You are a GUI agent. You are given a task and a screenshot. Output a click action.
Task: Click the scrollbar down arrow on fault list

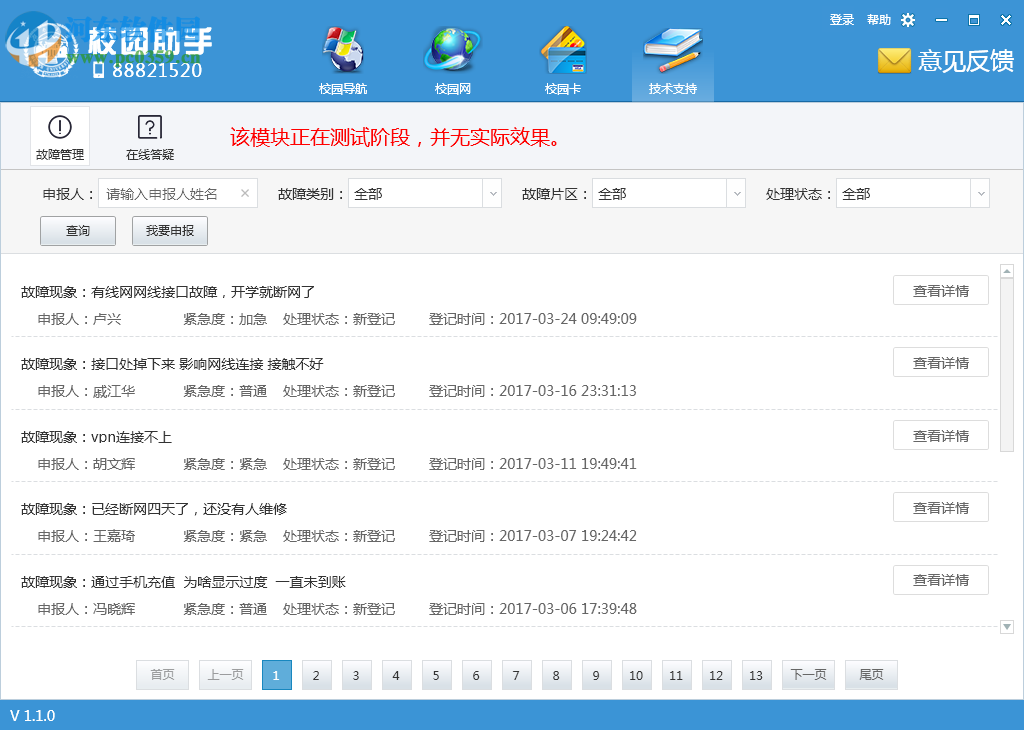click(1007, 627)
